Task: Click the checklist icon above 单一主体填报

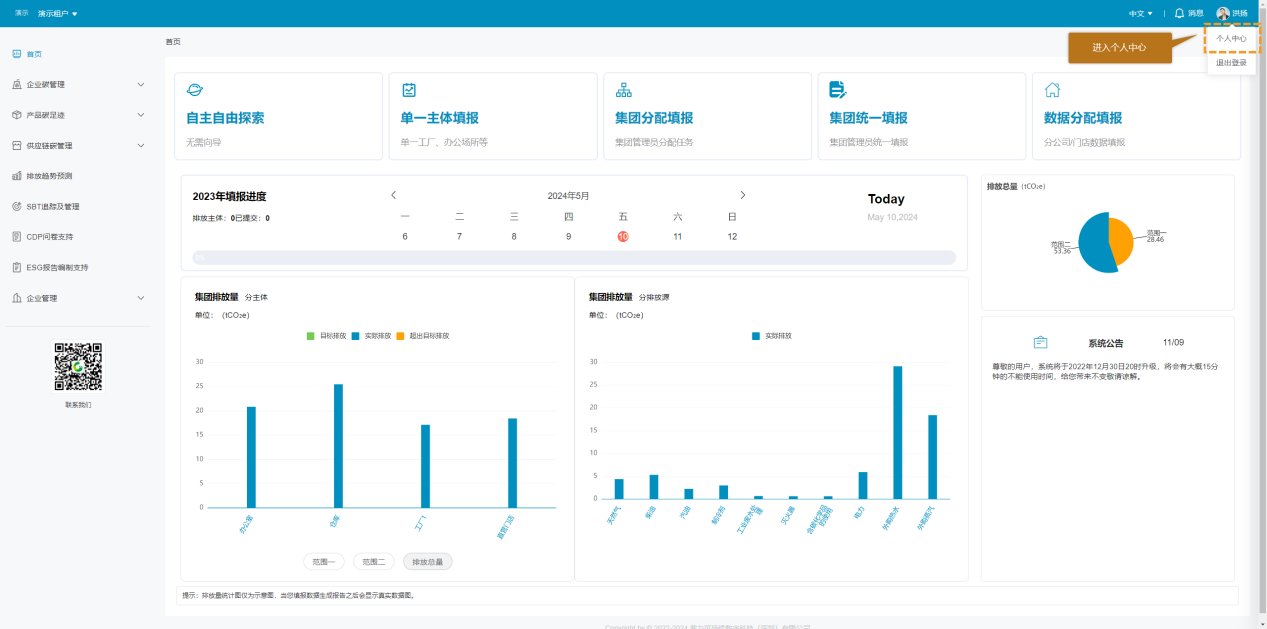Action: tap(409, 90)
